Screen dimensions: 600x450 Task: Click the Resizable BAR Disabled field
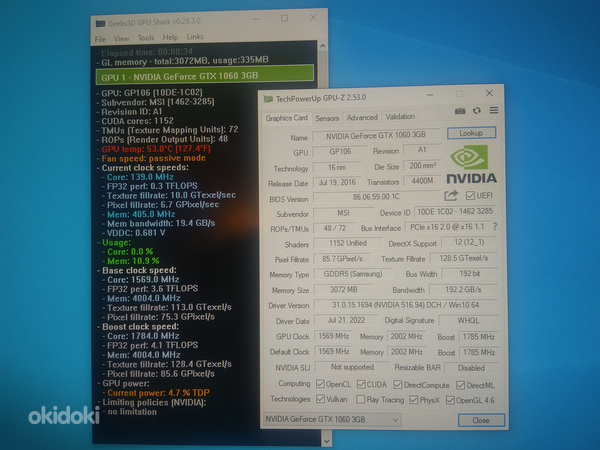(x=471, y=368)
